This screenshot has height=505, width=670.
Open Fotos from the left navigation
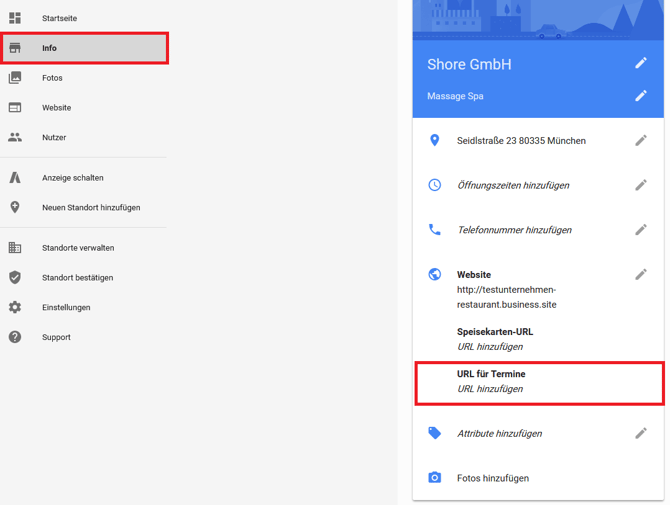(52, 78)
